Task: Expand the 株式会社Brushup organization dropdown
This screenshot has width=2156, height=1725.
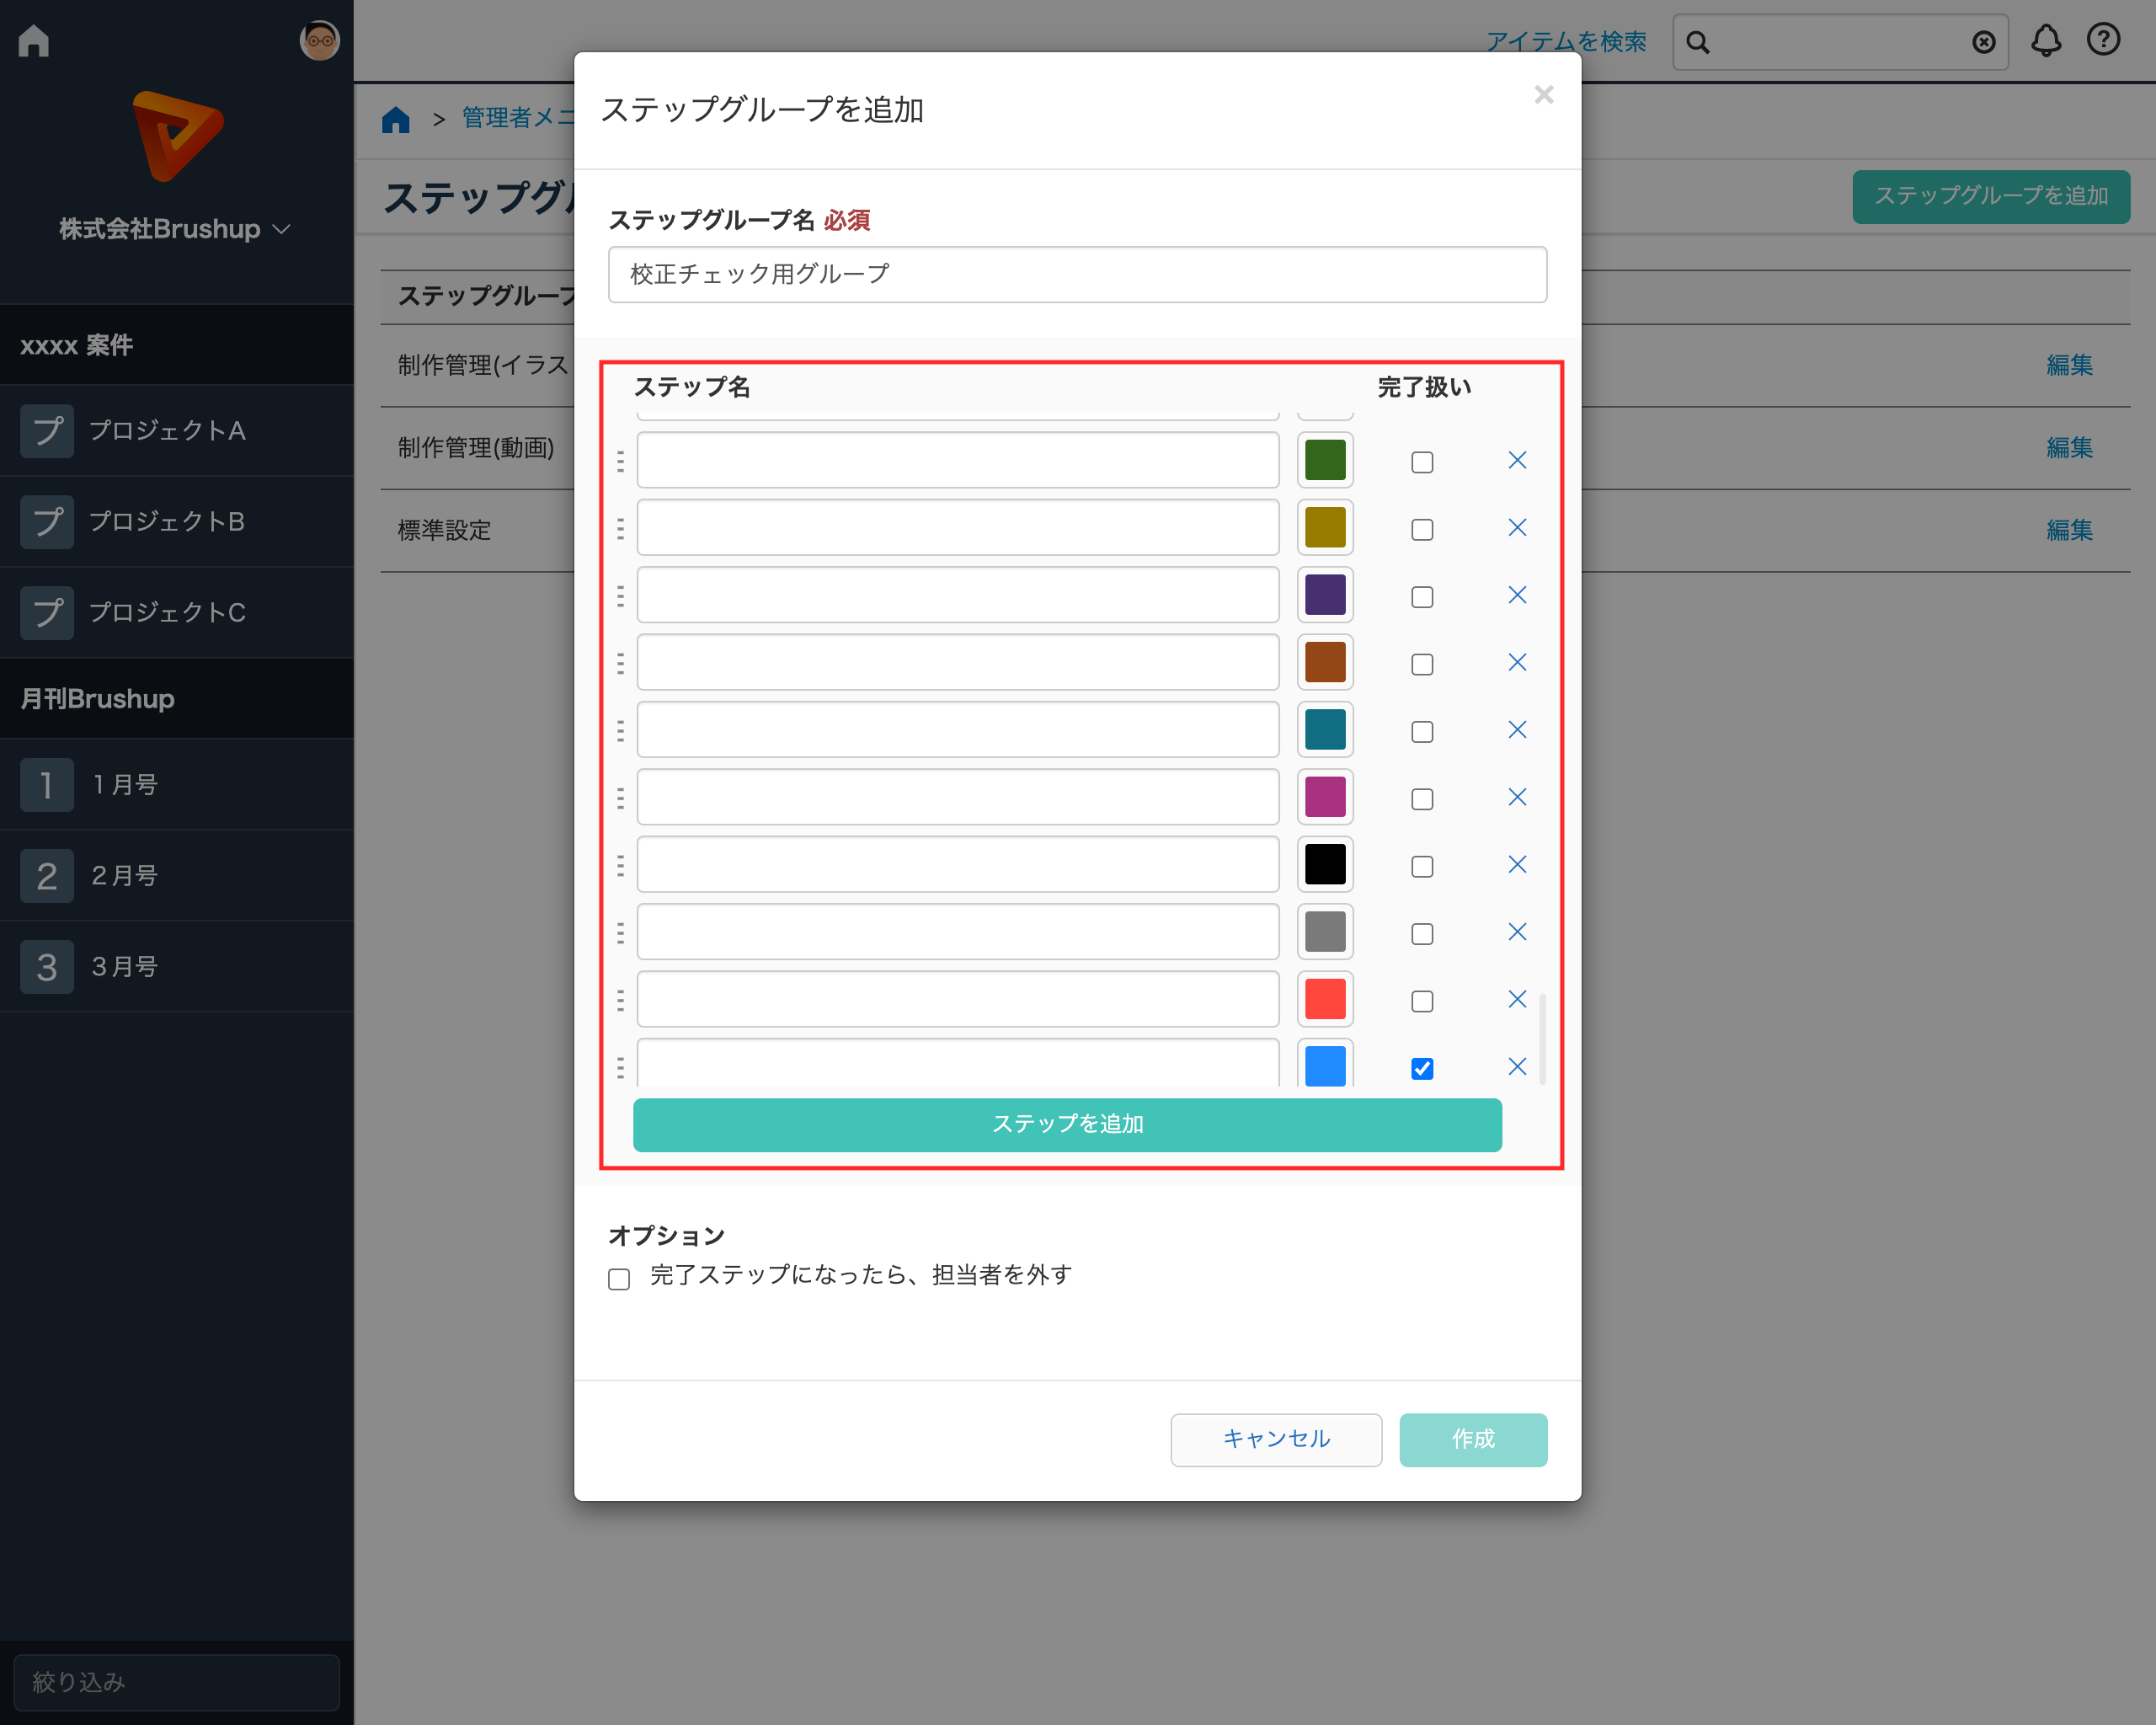Action: point(175,229)
